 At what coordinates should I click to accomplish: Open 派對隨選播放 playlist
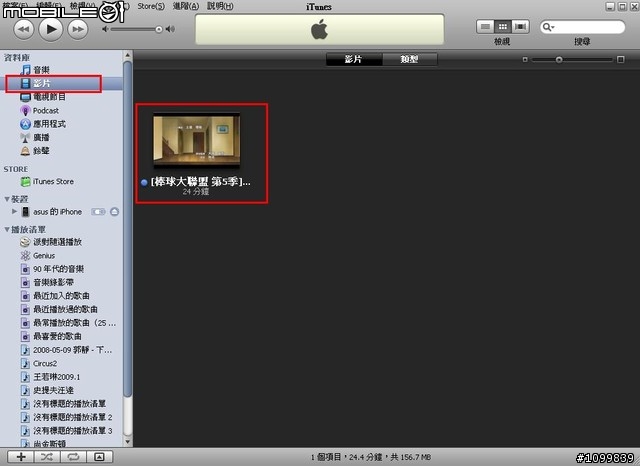coord(51,242)
